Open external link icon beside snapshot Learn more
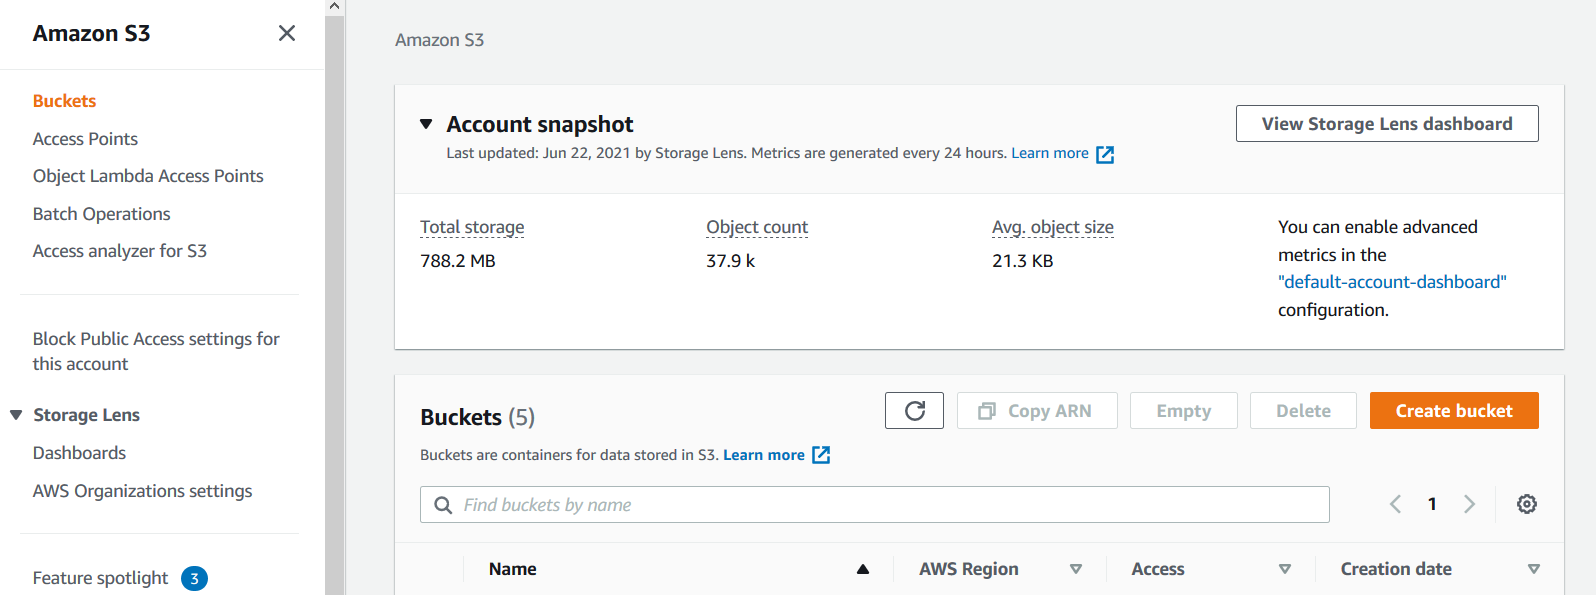1596x595 pixels. [1105, 154]
